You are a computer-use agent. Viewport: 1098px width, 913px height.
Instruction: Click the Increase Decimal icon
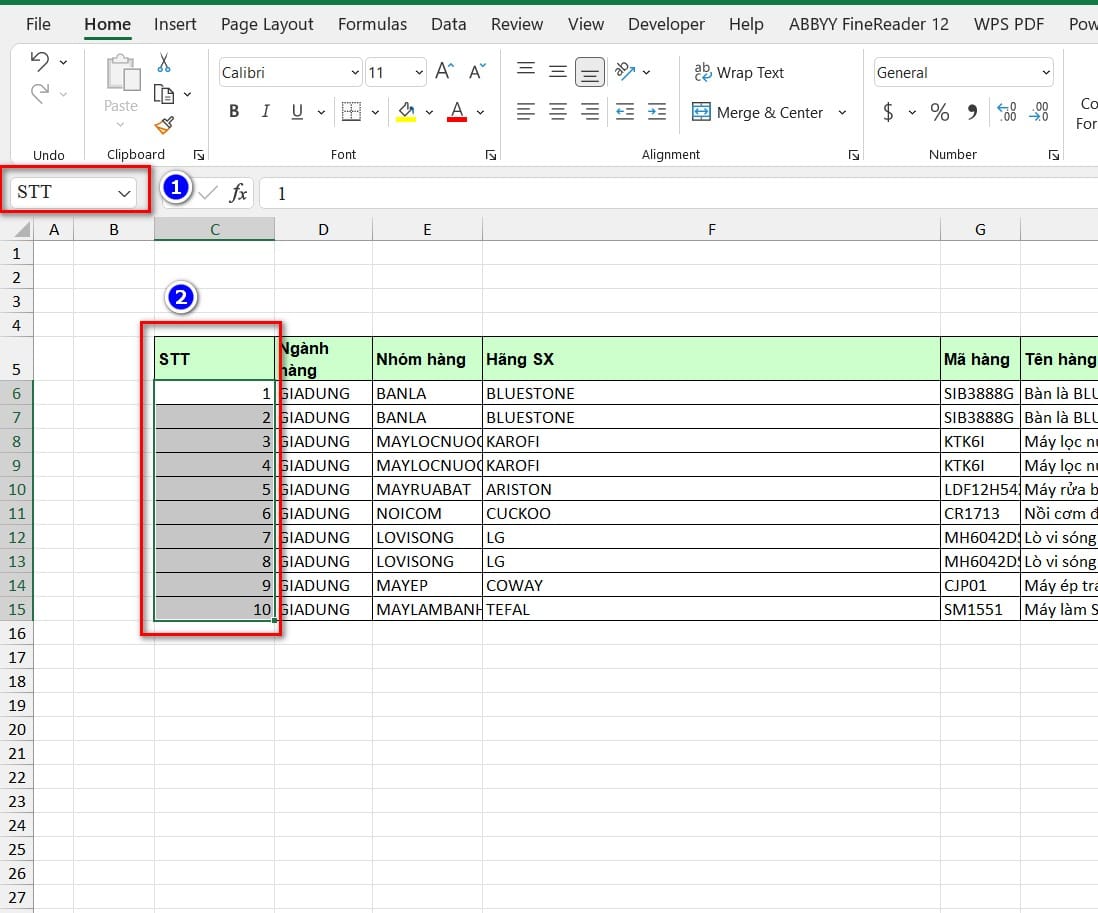point(1007,111)
